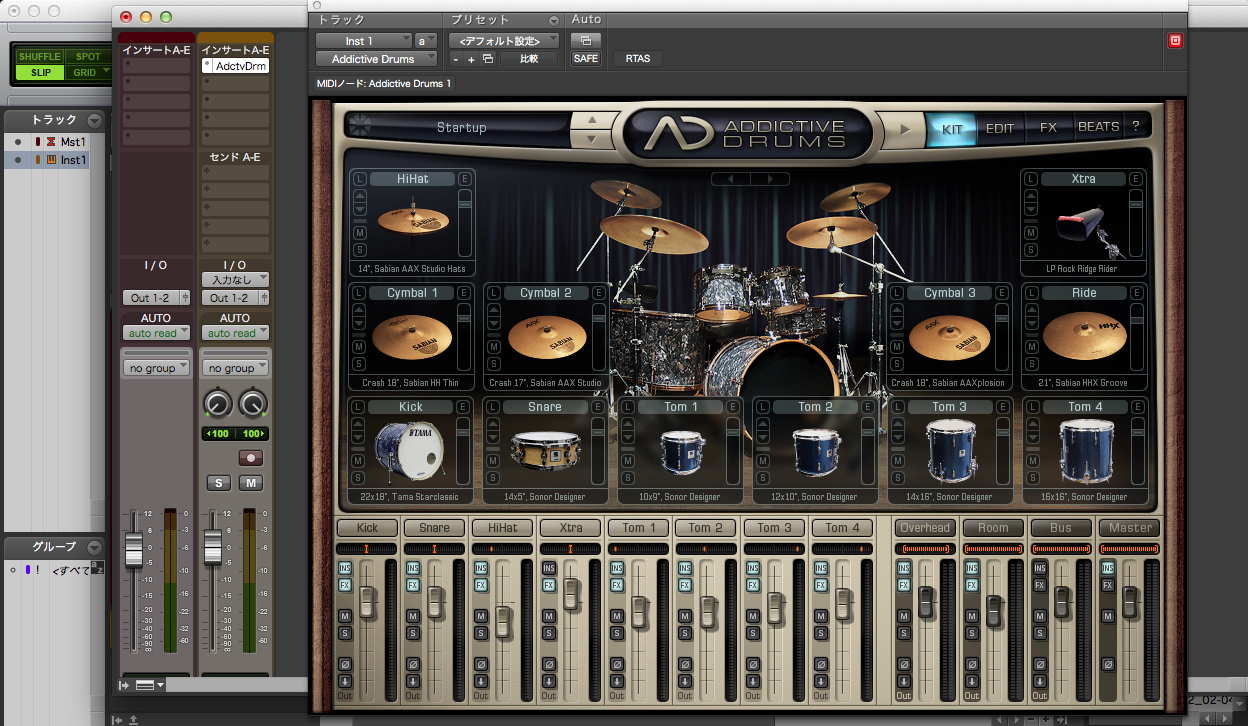
Task: Click L load button on Snare slot
Action: pyautogui.click(x=494, y=407)
